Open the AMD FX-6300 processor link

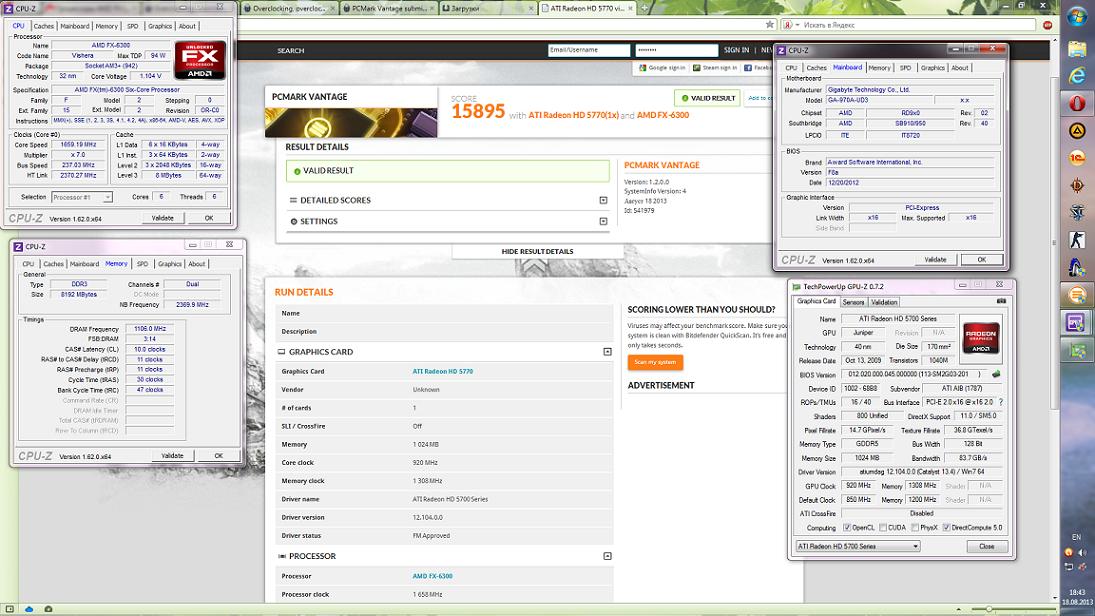(x=432, y=576)
